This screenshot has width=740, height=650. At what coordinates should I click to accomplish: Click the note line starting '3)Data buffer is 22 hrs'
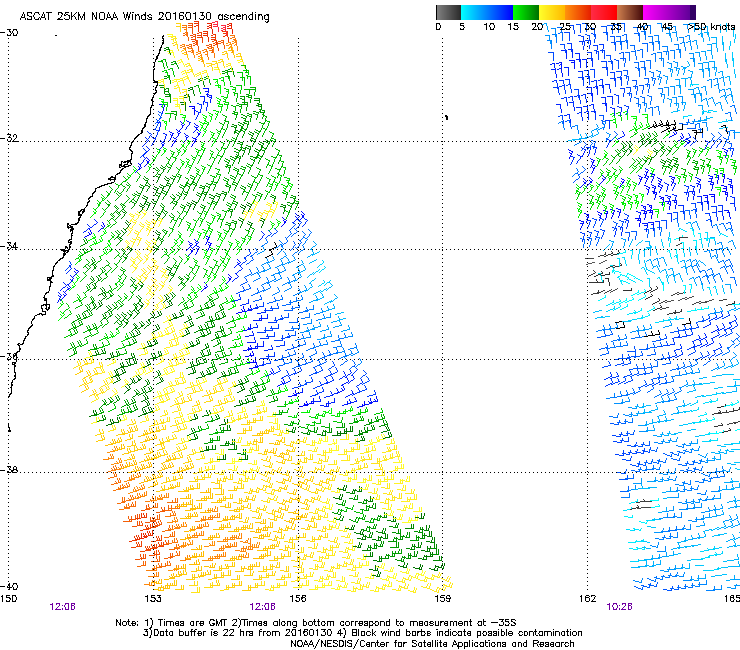(362, 633)
